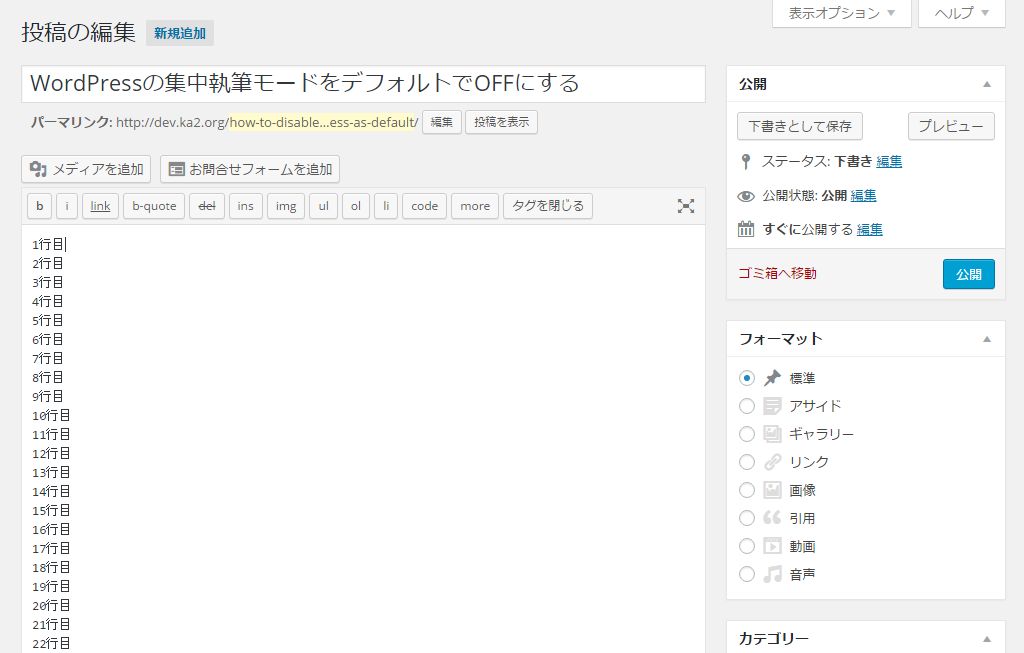The height and width of the screenshot is (653, 1024).
Task: Open the 表示オプション dropdown
Action: (841, 13)
